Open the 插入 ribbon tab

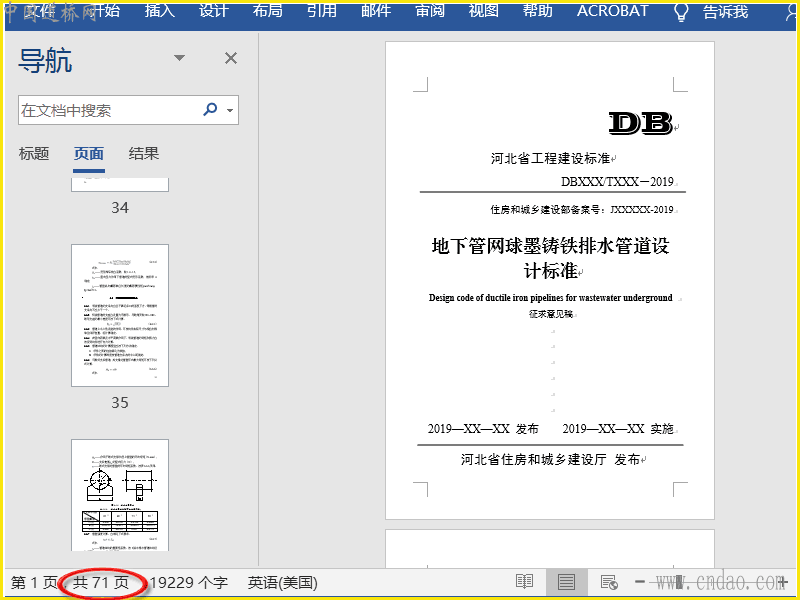point(160,11)
